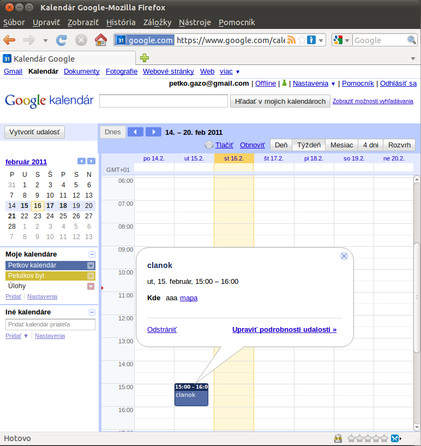Open the Gmail link
Viewport: 421px width, 446px height.
[x=13, y=72]
